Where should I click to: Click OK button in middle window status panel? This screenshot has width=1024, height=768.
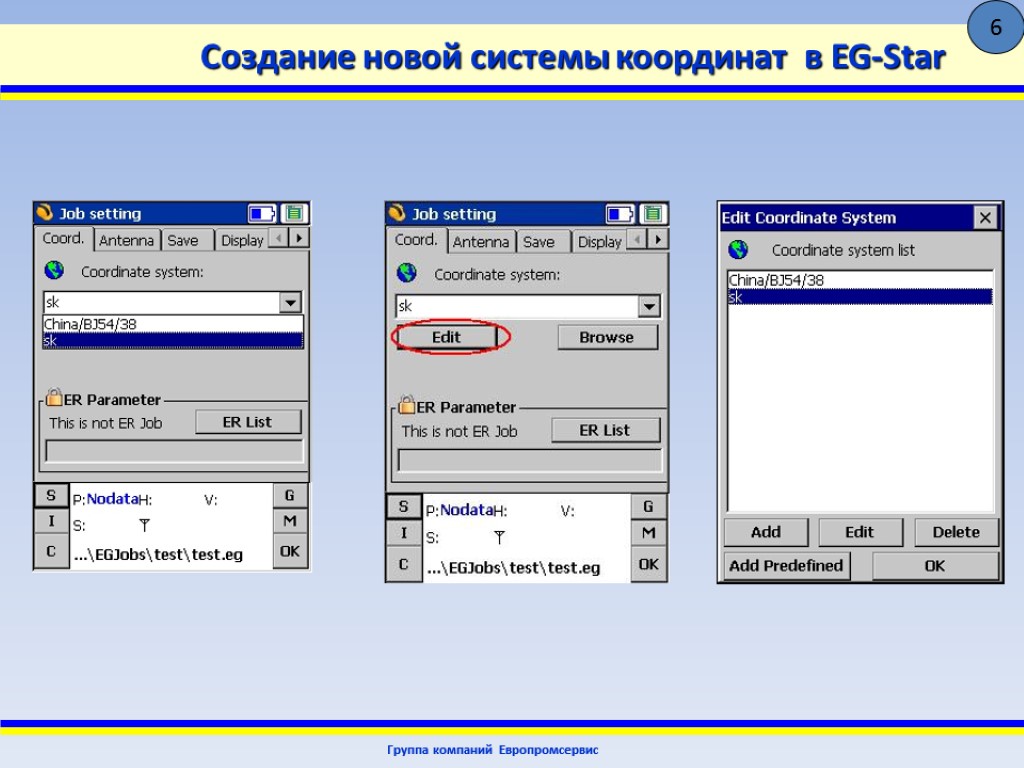pyautogui.click(x=648, y=564)
